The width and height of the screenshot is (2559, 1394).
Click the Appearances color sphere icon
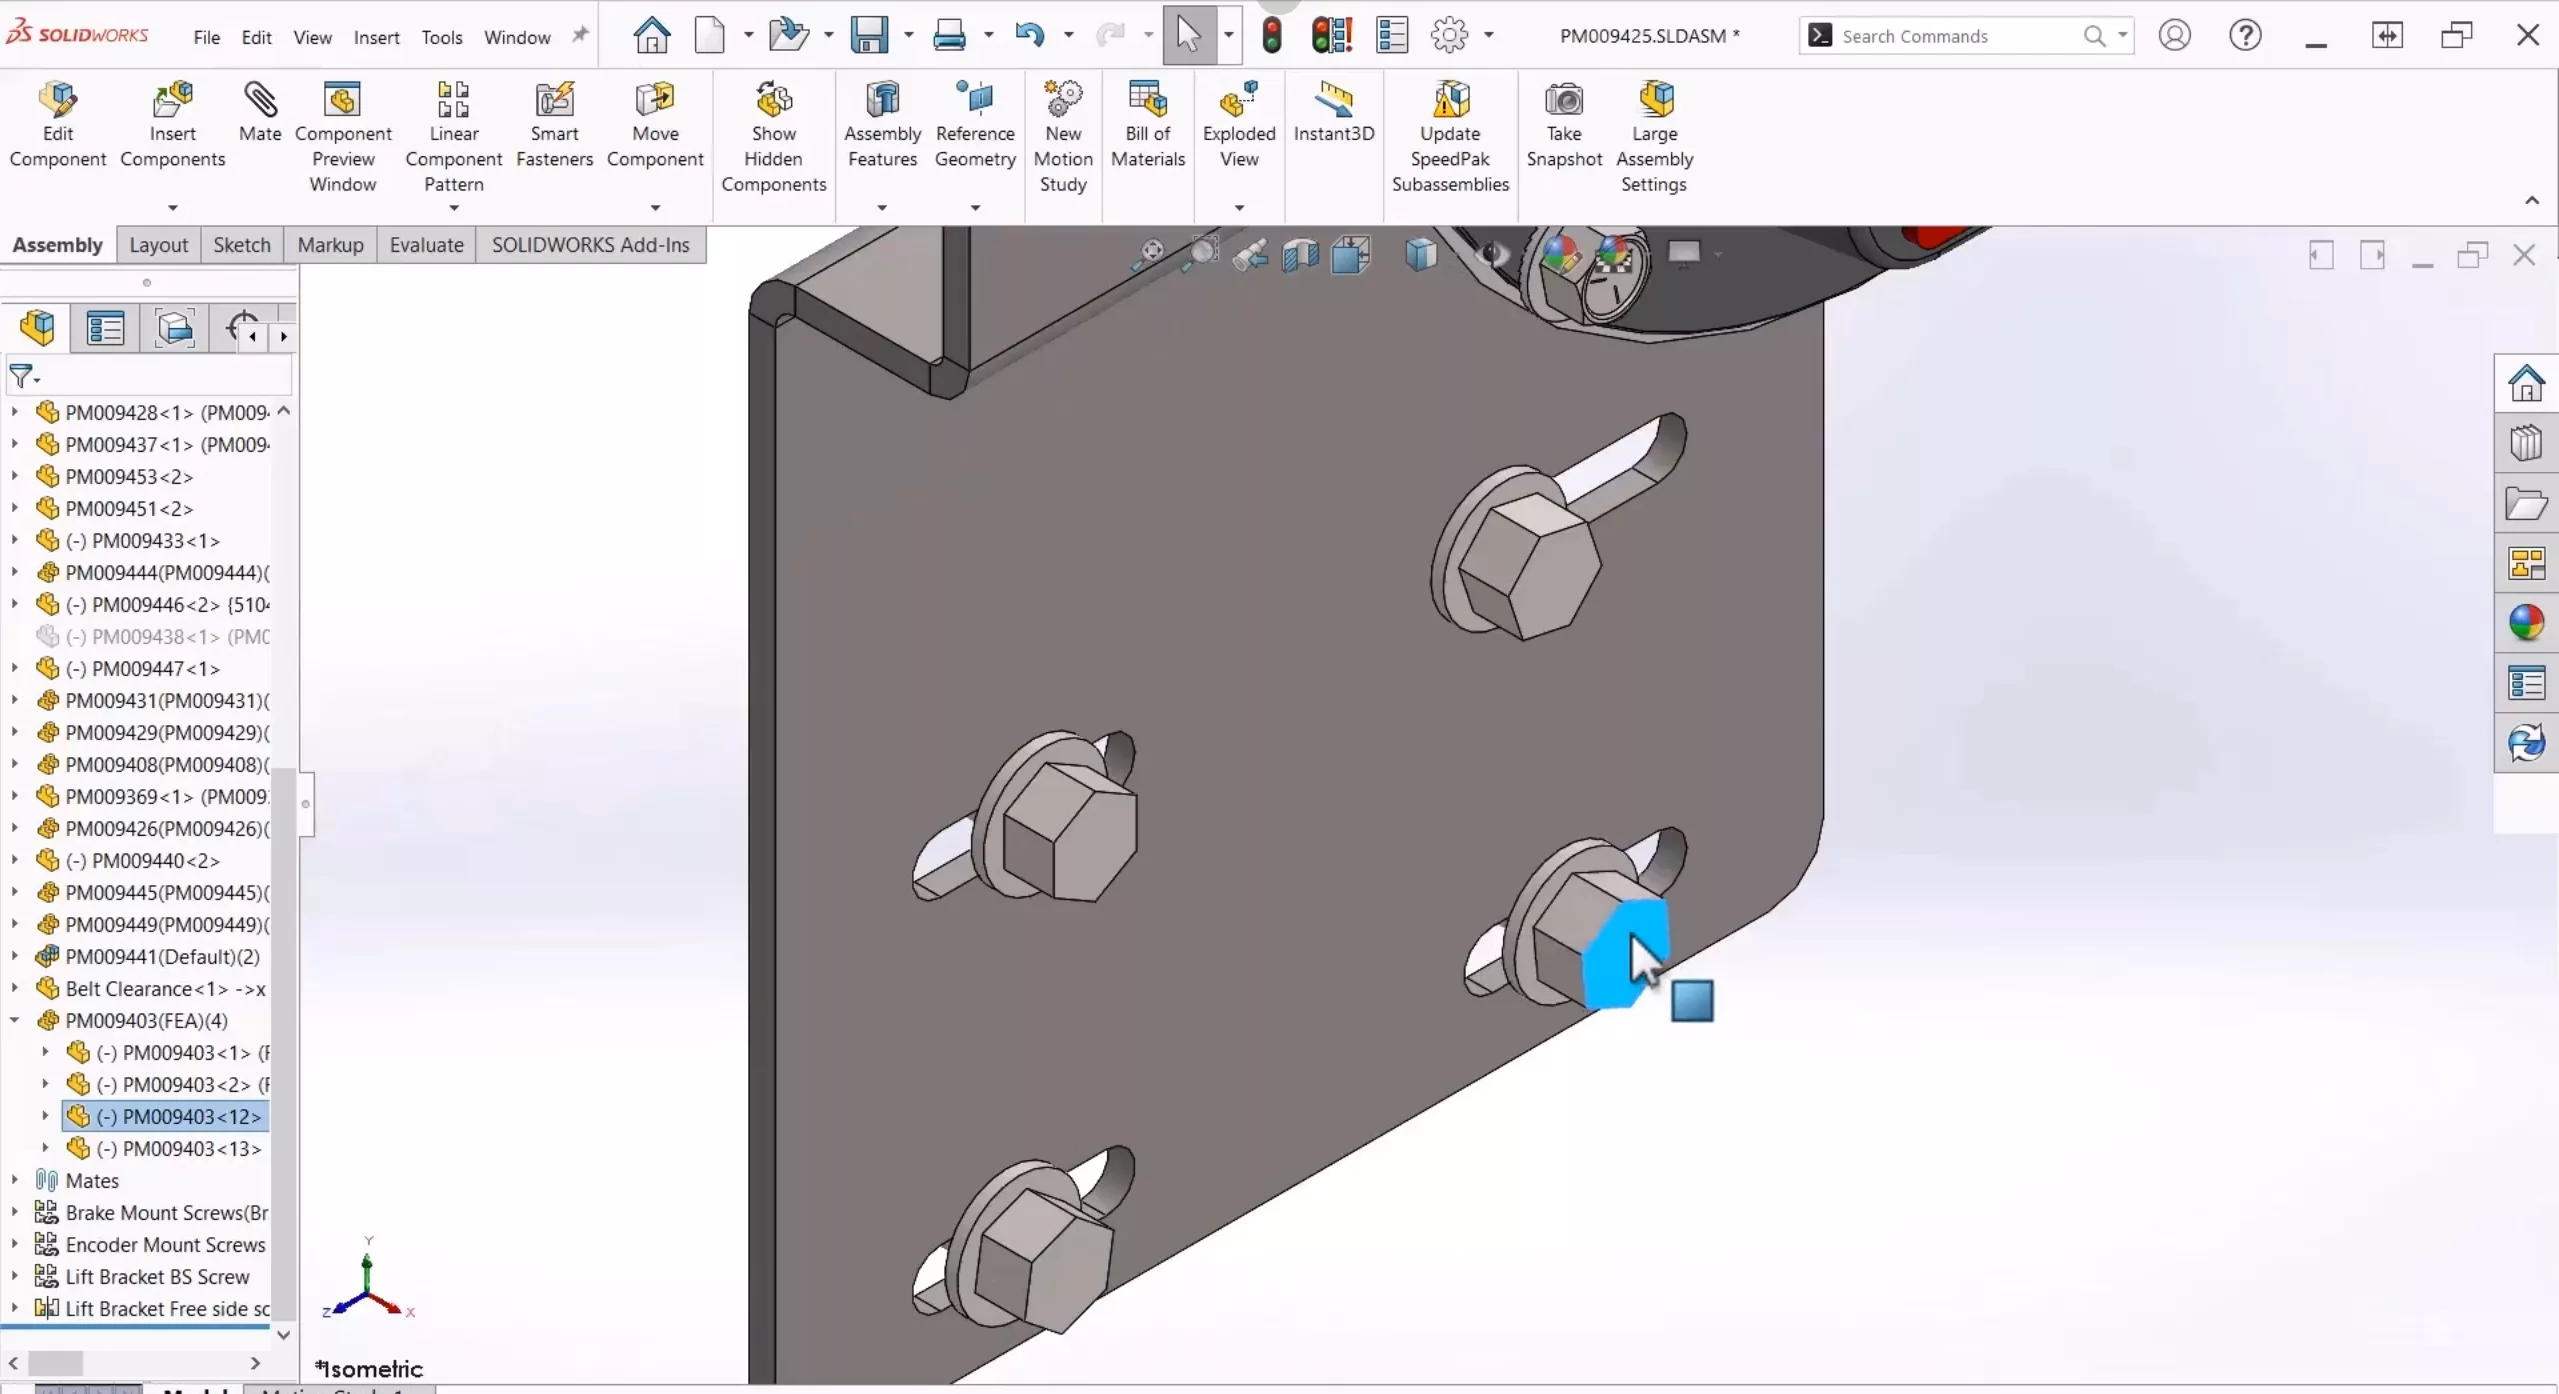coord(2525,621)
